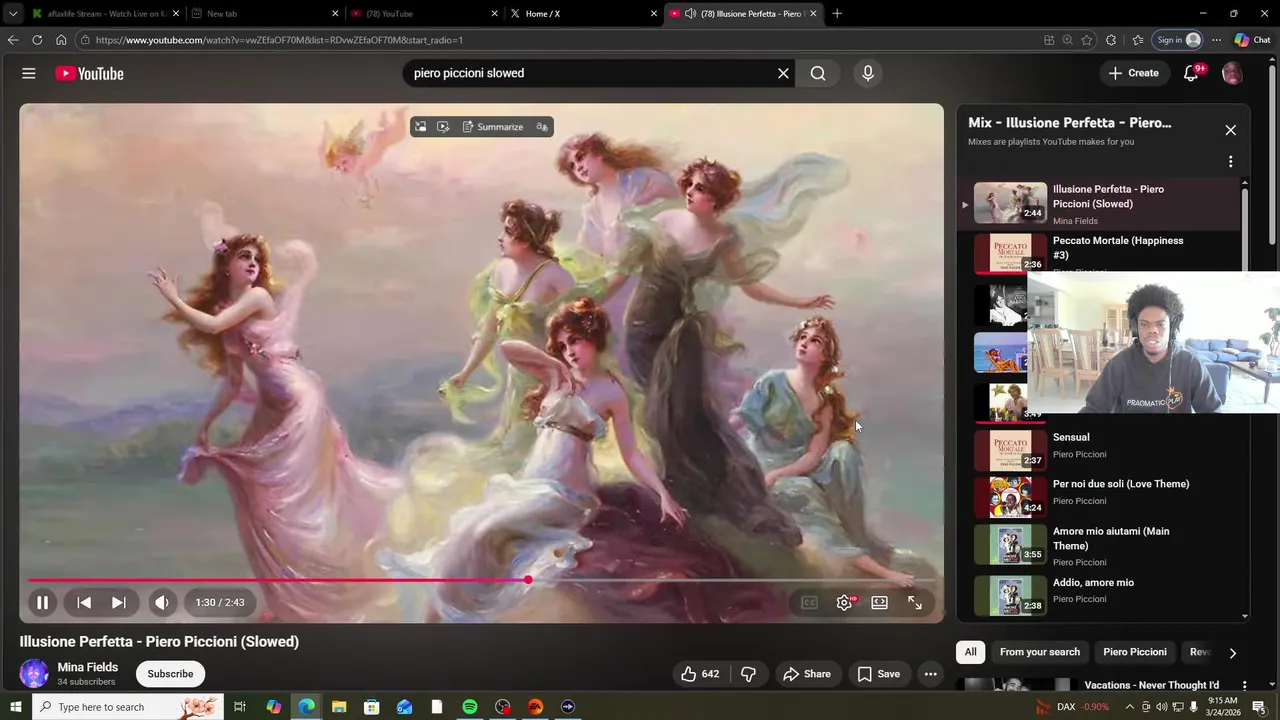The width and height of the screenshot is (1280, 720).
Task: Click Sign in in the browser toolbar
Action: pyautogui.click(x=1177, y=40)
